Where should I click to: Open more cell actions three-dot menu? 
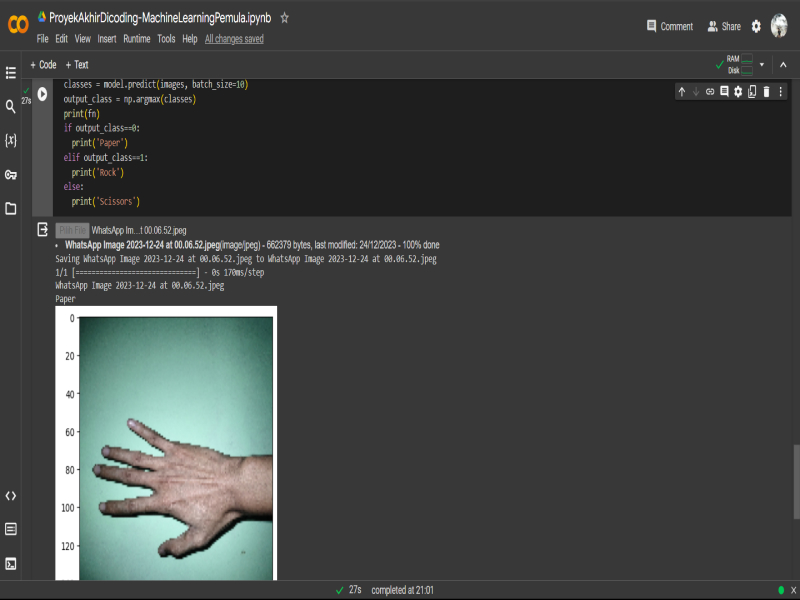pos(781,91)
